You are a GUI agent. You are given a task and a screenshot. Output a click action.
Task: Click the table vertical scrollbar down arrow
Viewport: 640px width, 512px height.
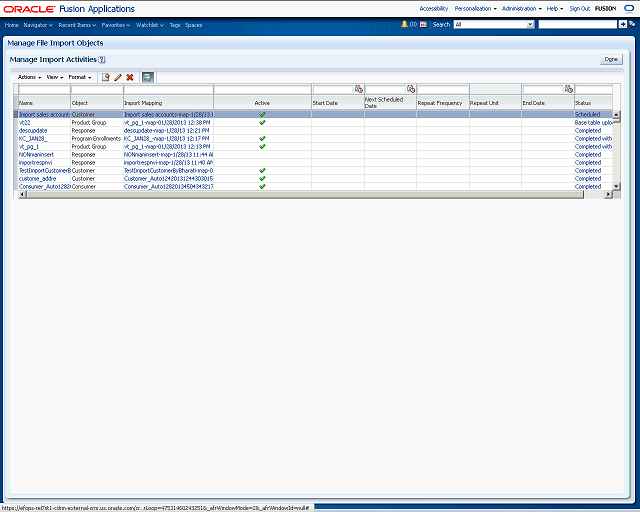pos(616,186)
